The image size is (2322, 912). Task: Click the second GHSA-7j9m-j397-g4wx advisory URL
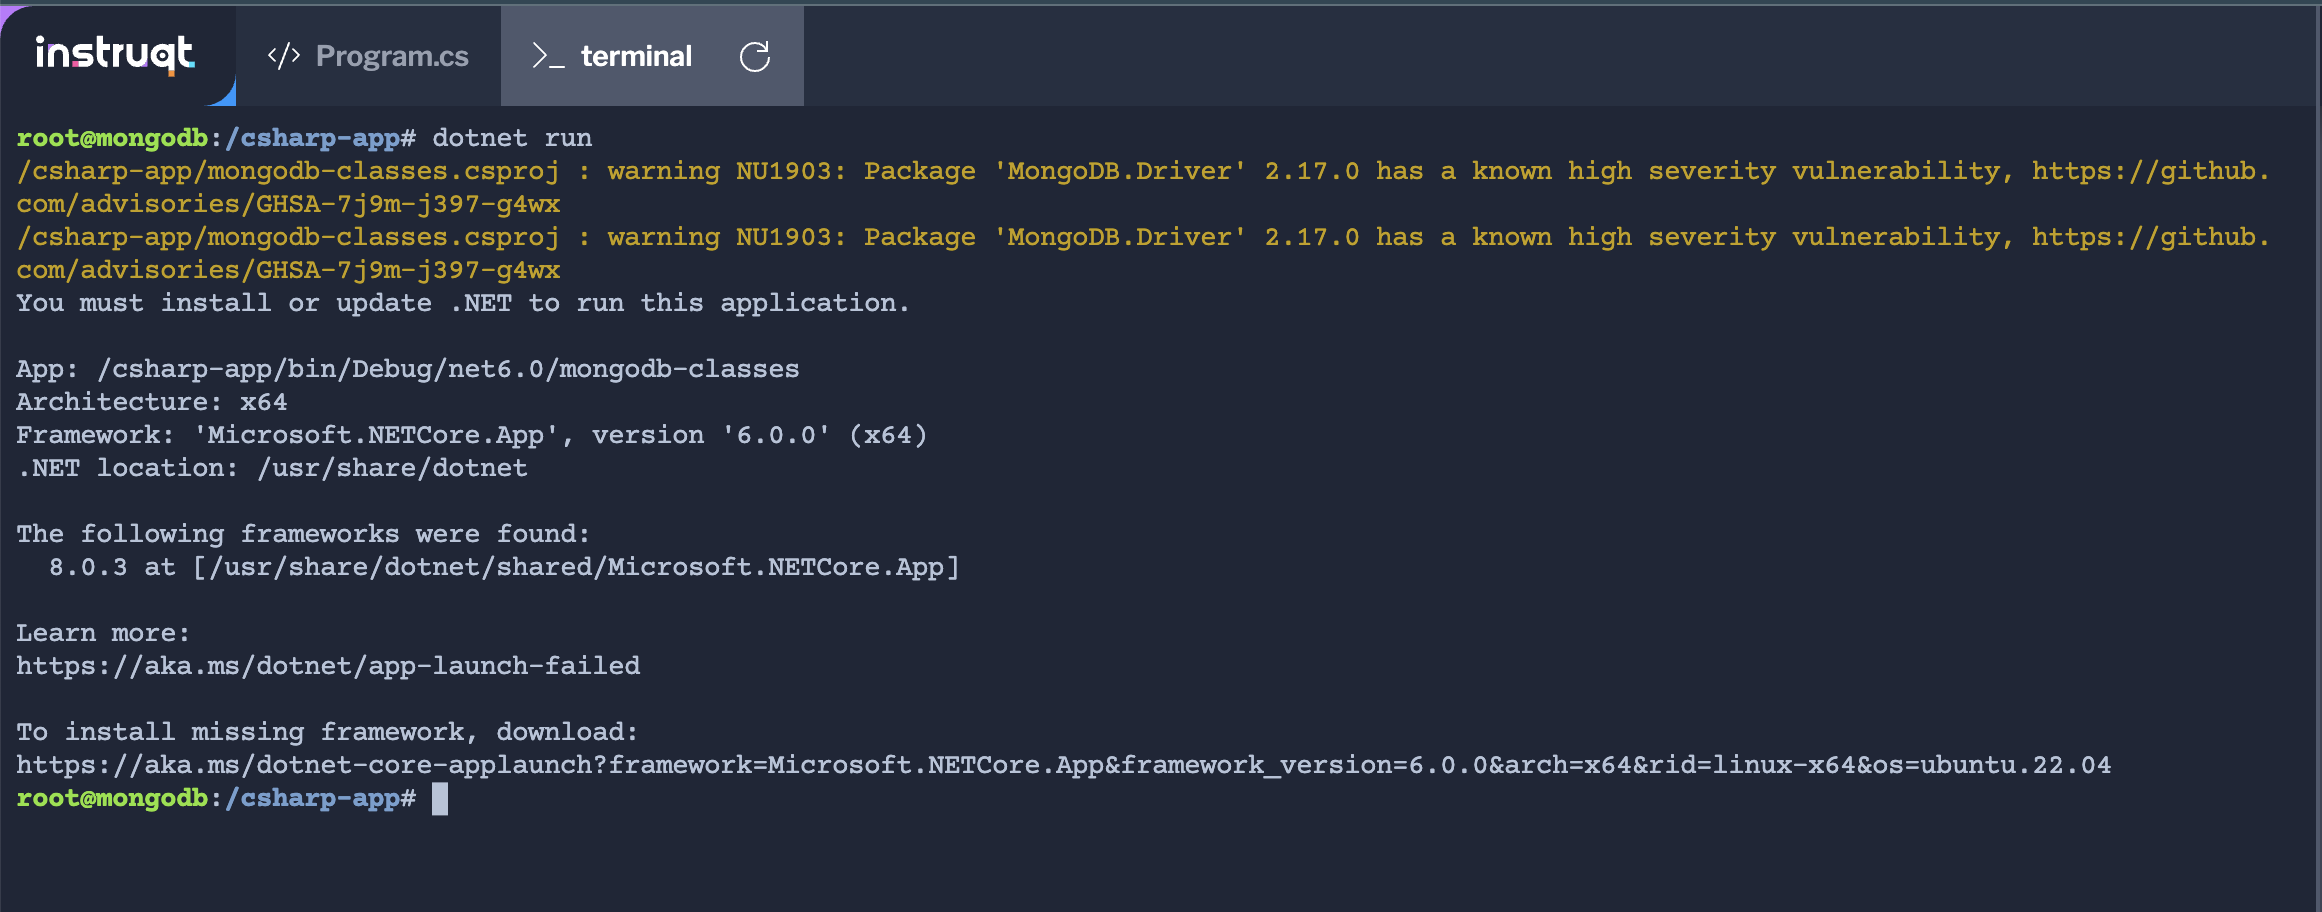click(x=288, y=270)
